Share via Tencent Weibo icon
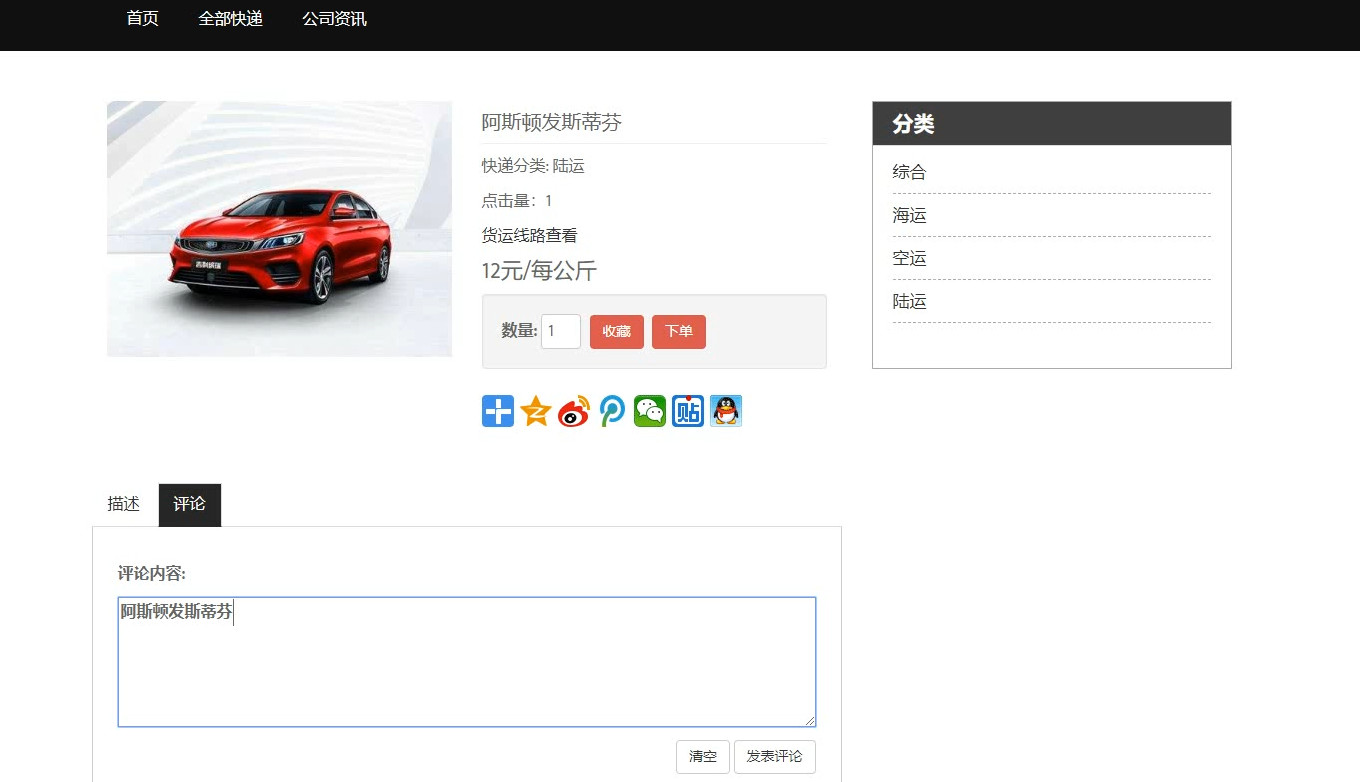The image size is (1360, 782). [612, 411]
